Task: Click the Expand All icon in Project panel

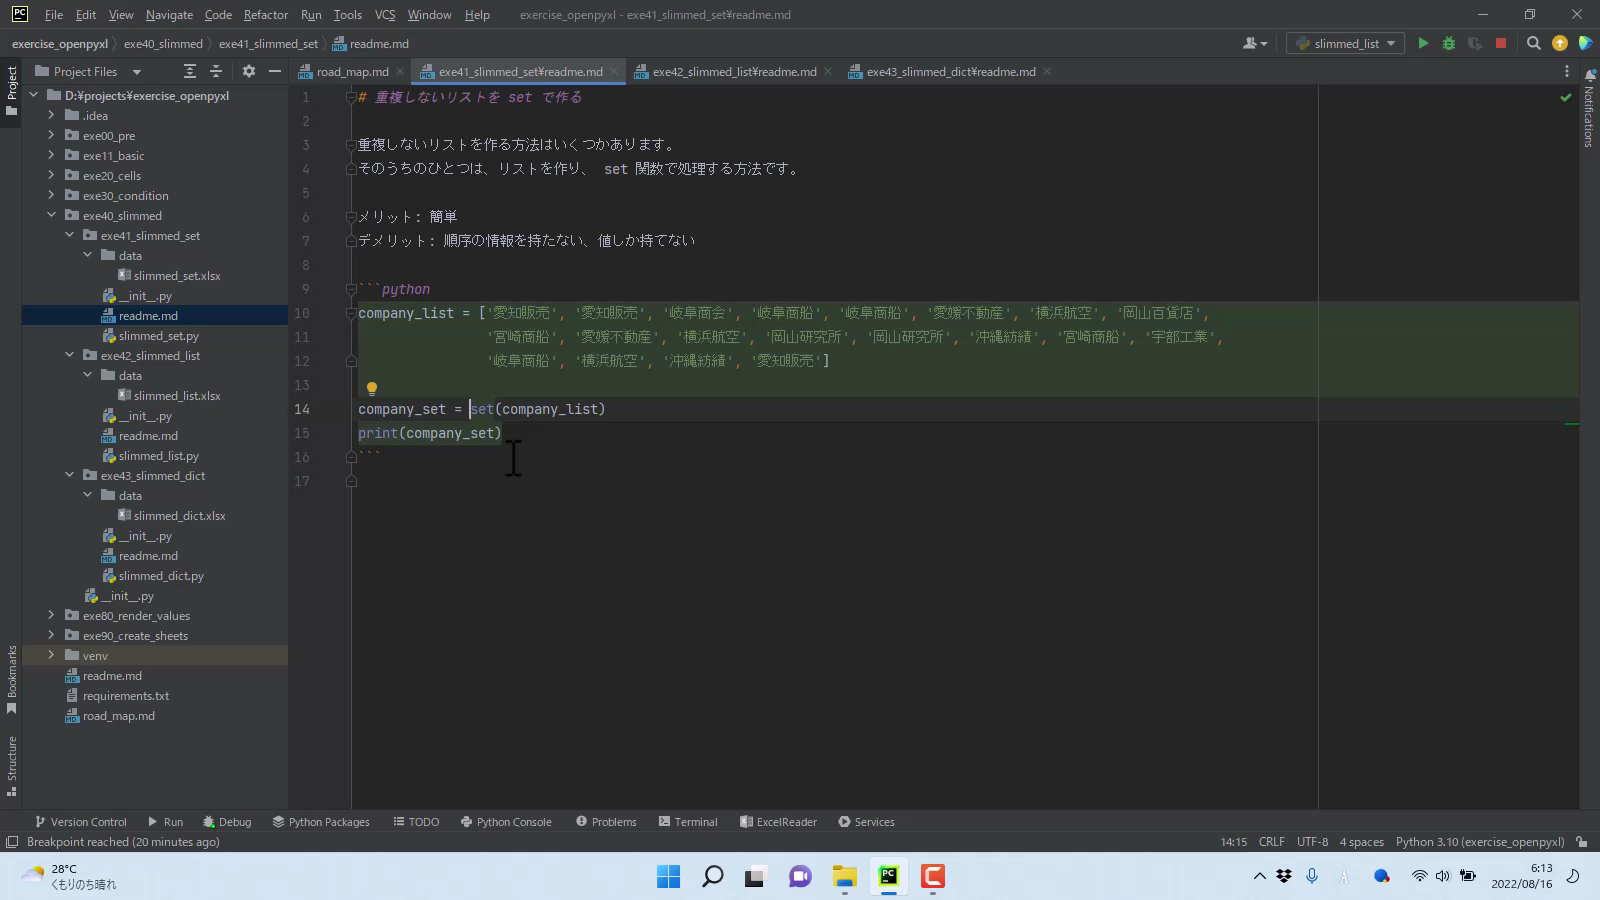Action: (190, 71)
